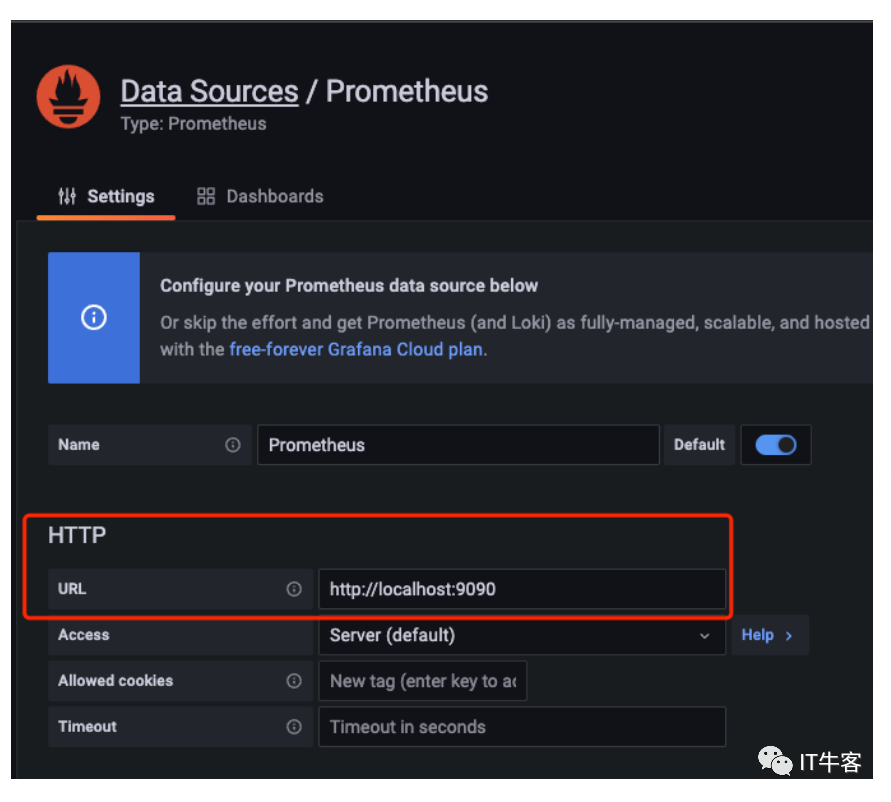The width and height of the screenshot is (891, 802).
Task: Open the Data Sources breadcrumb link
Action: click(209, 92)
